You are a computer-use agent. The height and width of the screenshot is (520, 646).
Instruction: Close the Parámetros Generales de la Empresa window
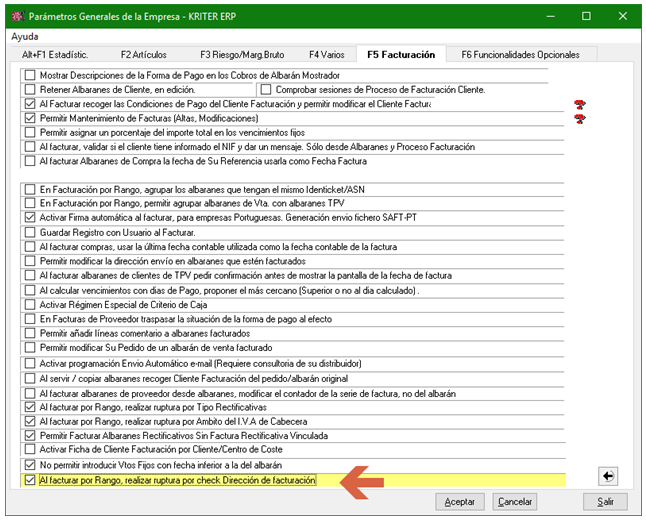[x=623, y=16]
